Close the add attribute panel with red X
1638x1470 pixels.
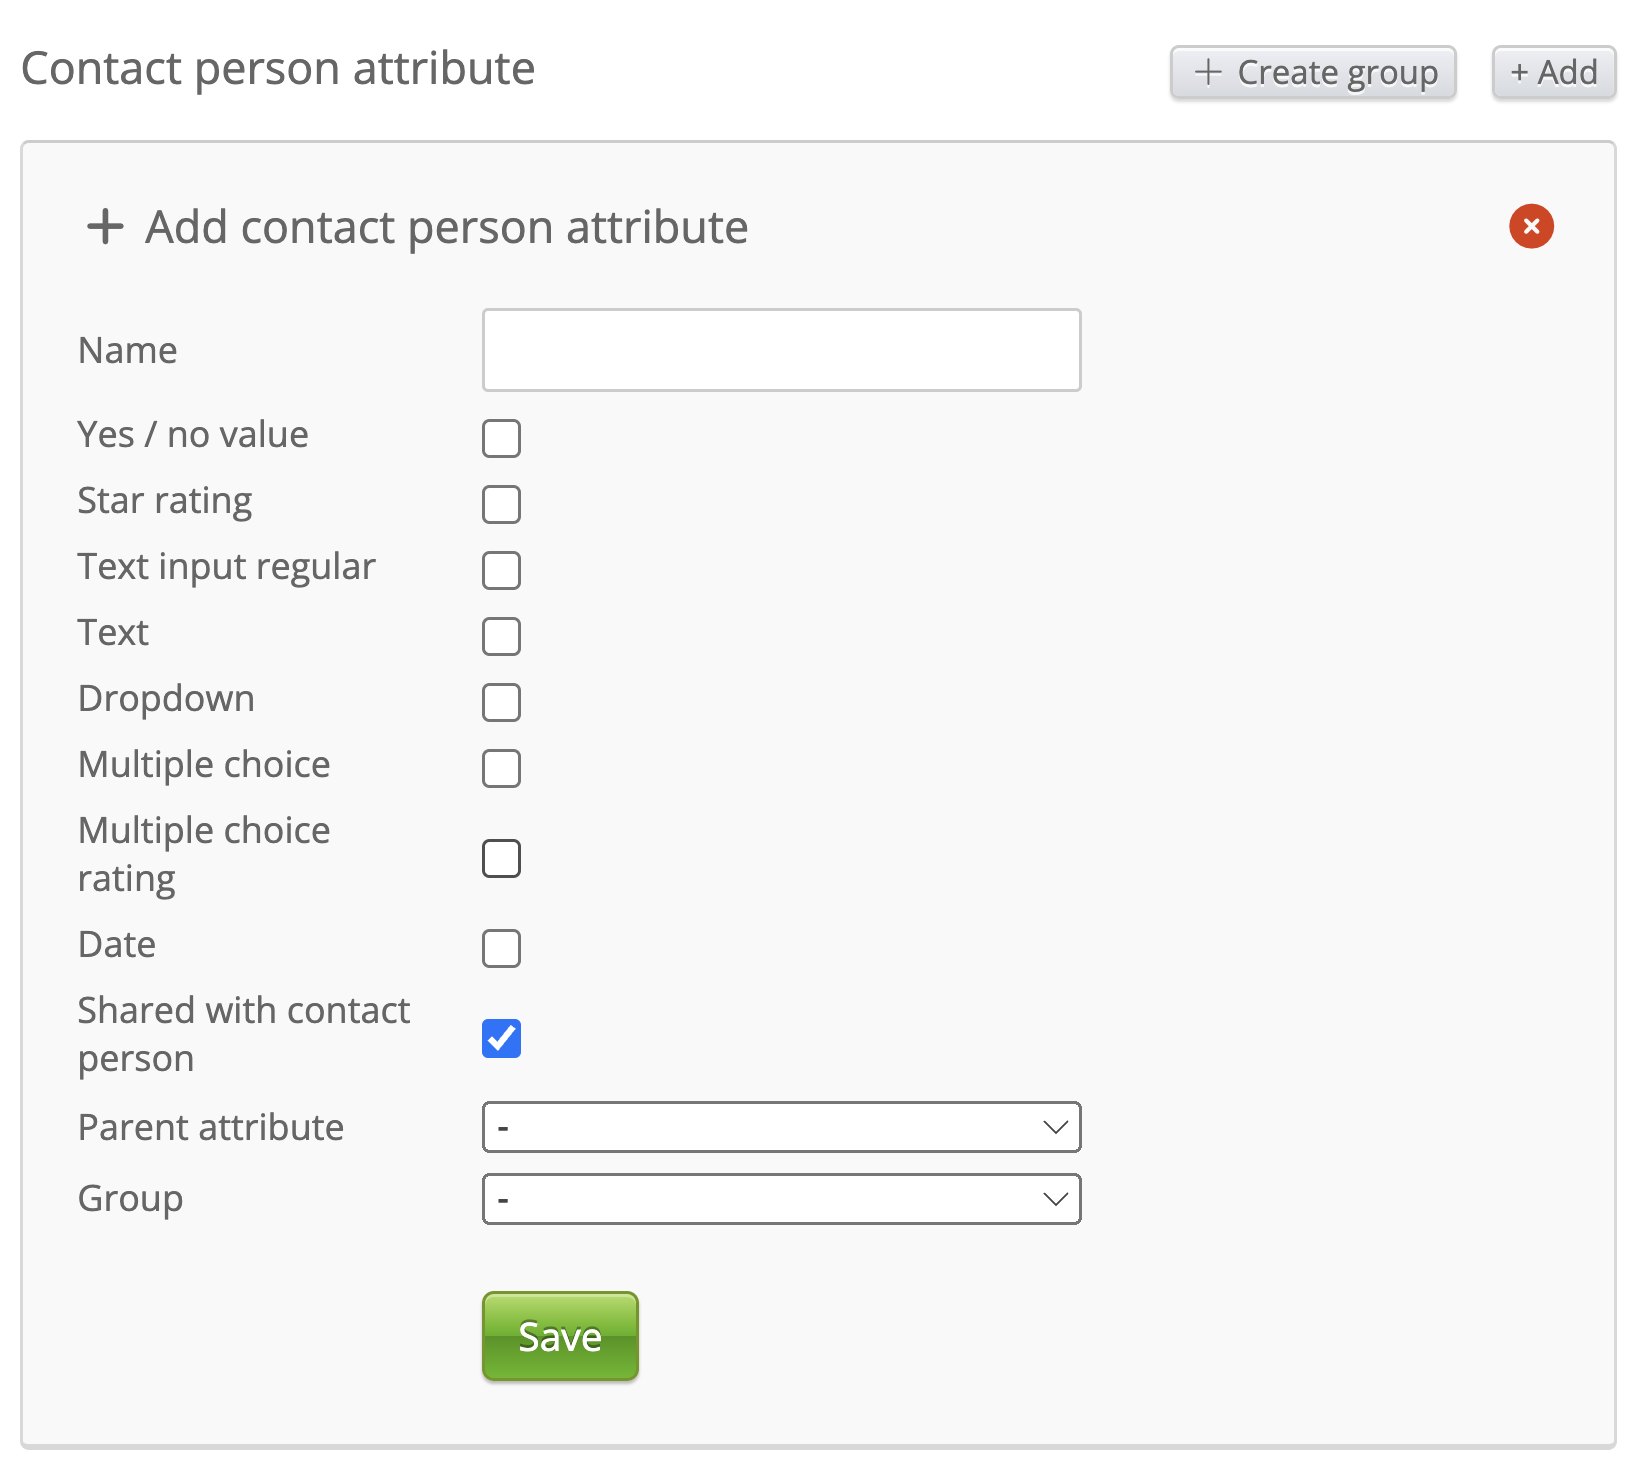tap(1531, 226)
